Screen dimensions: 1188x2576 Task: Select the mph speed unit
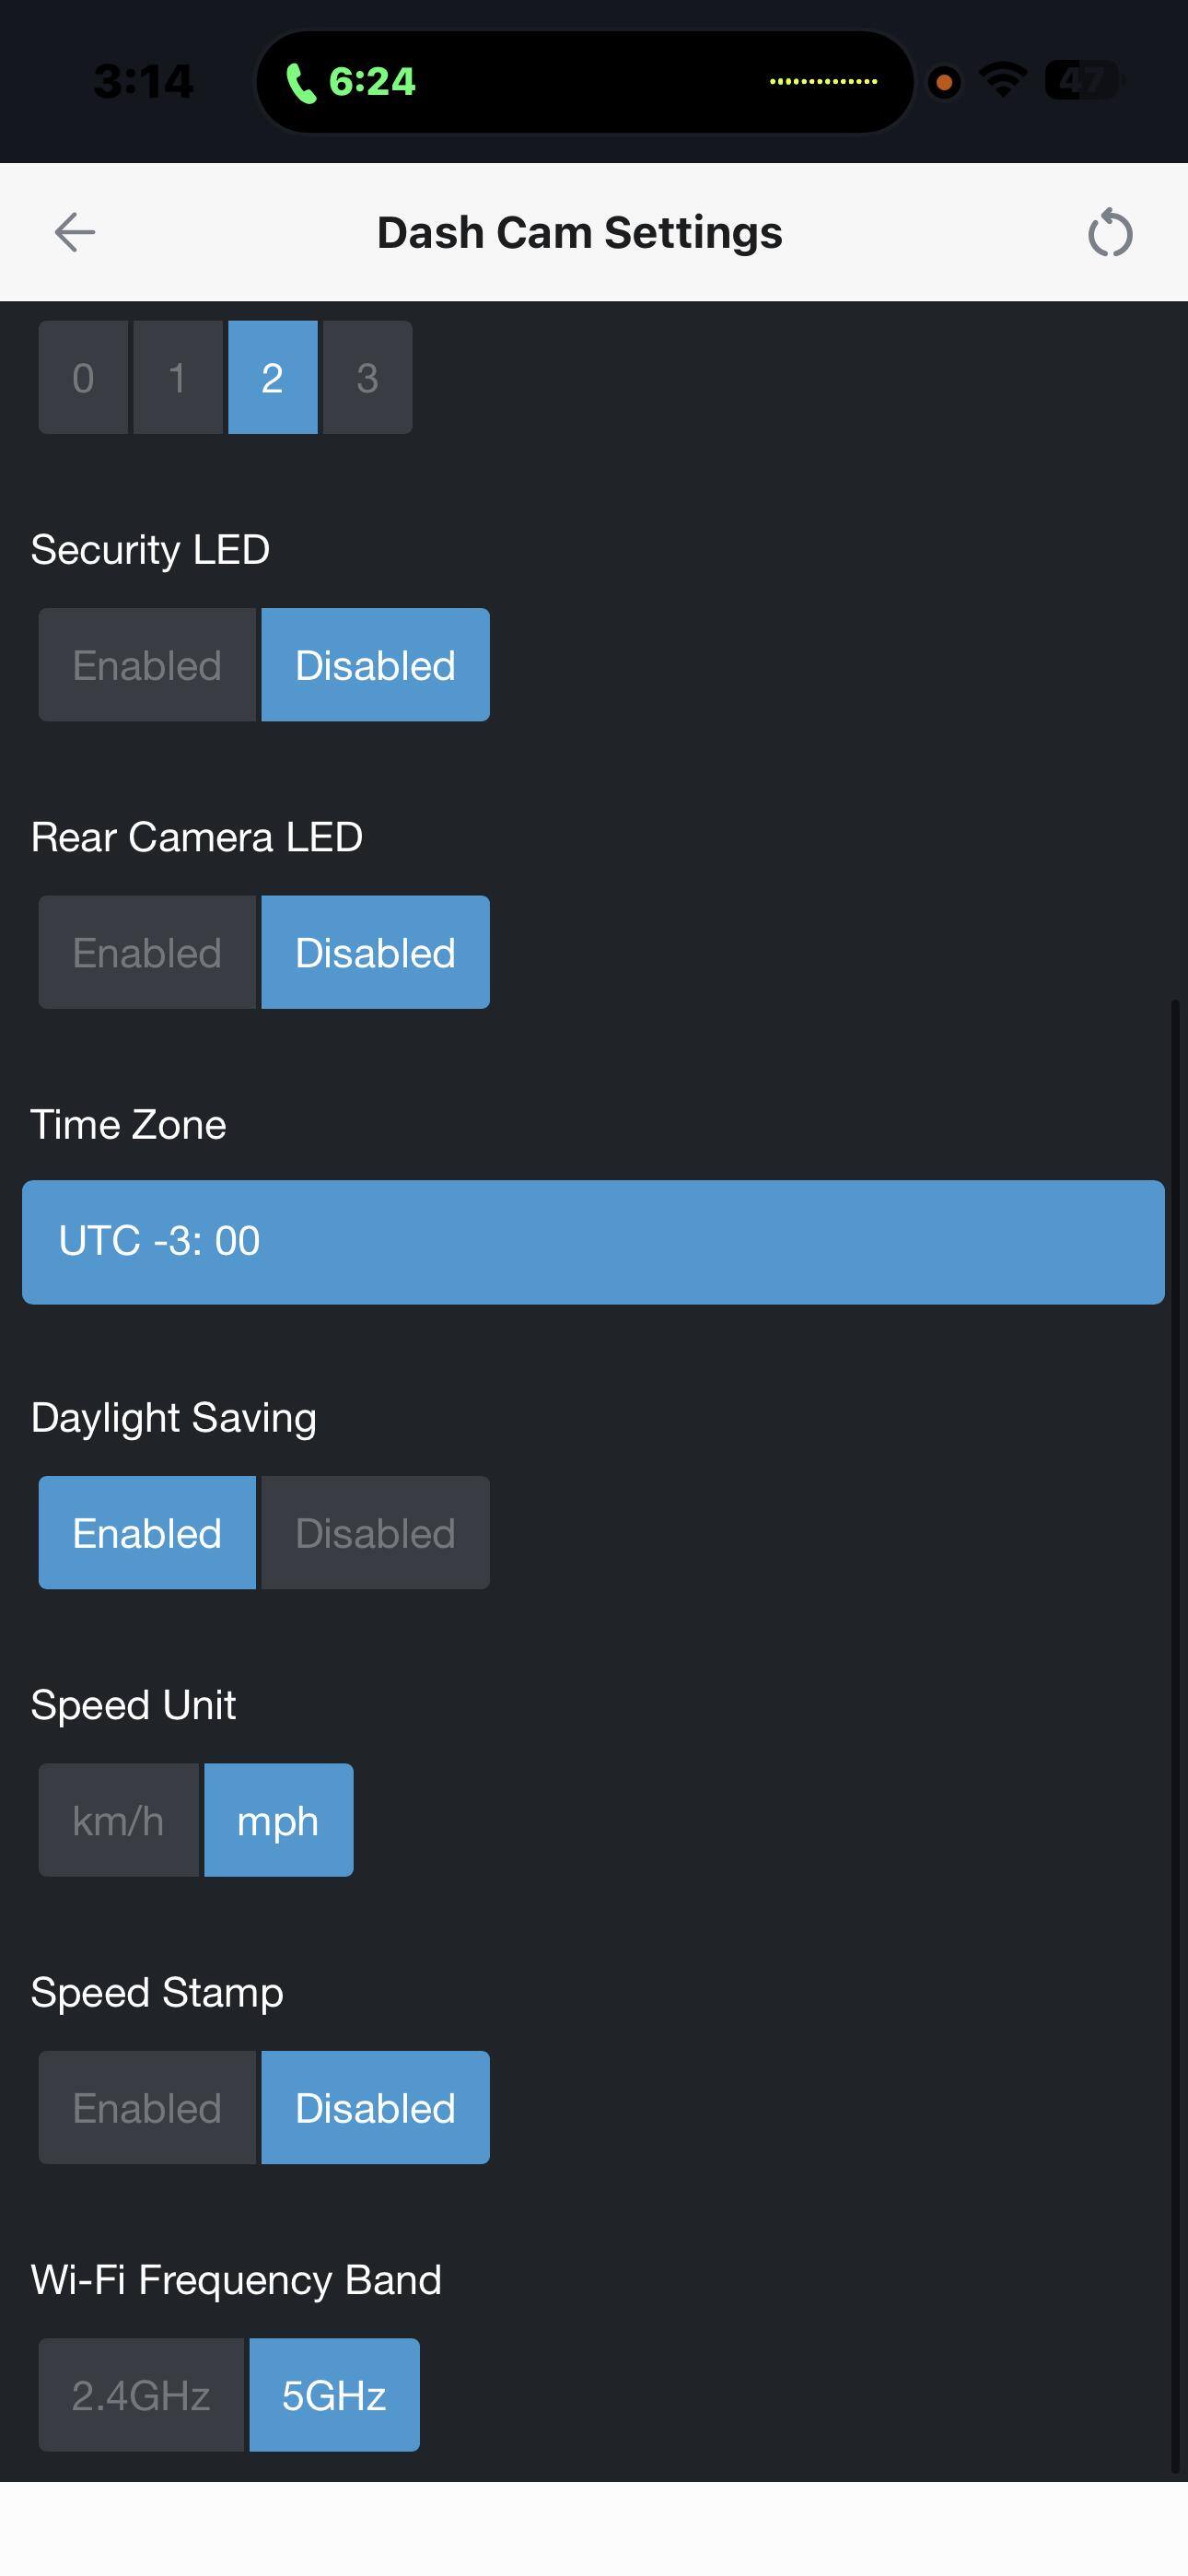(x=278, y=1820)
